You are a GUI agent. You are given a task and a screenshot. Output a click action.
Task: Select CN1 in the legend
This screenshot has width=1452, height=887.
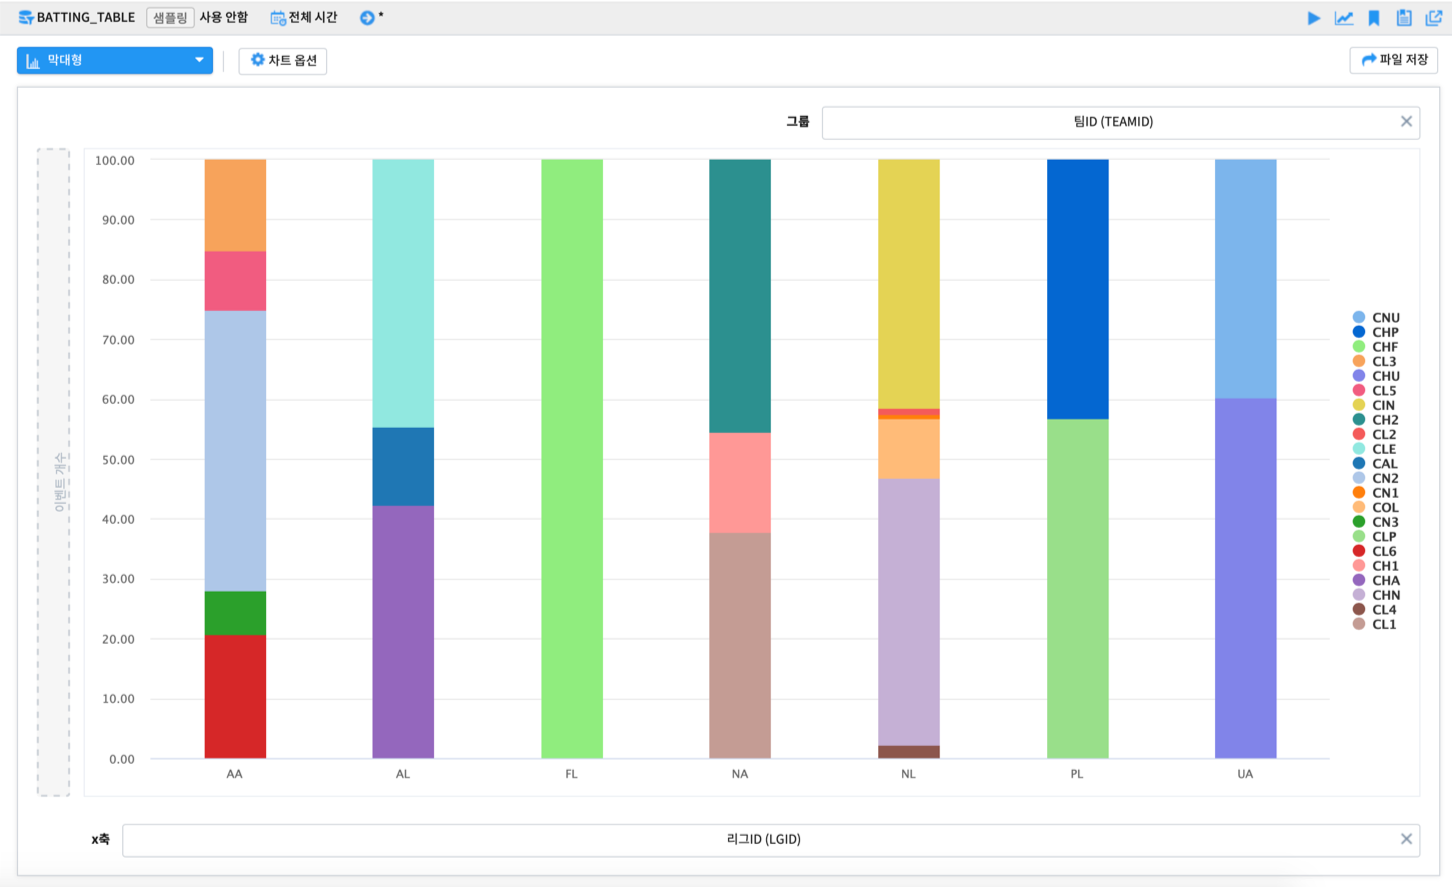point(1376,493)
